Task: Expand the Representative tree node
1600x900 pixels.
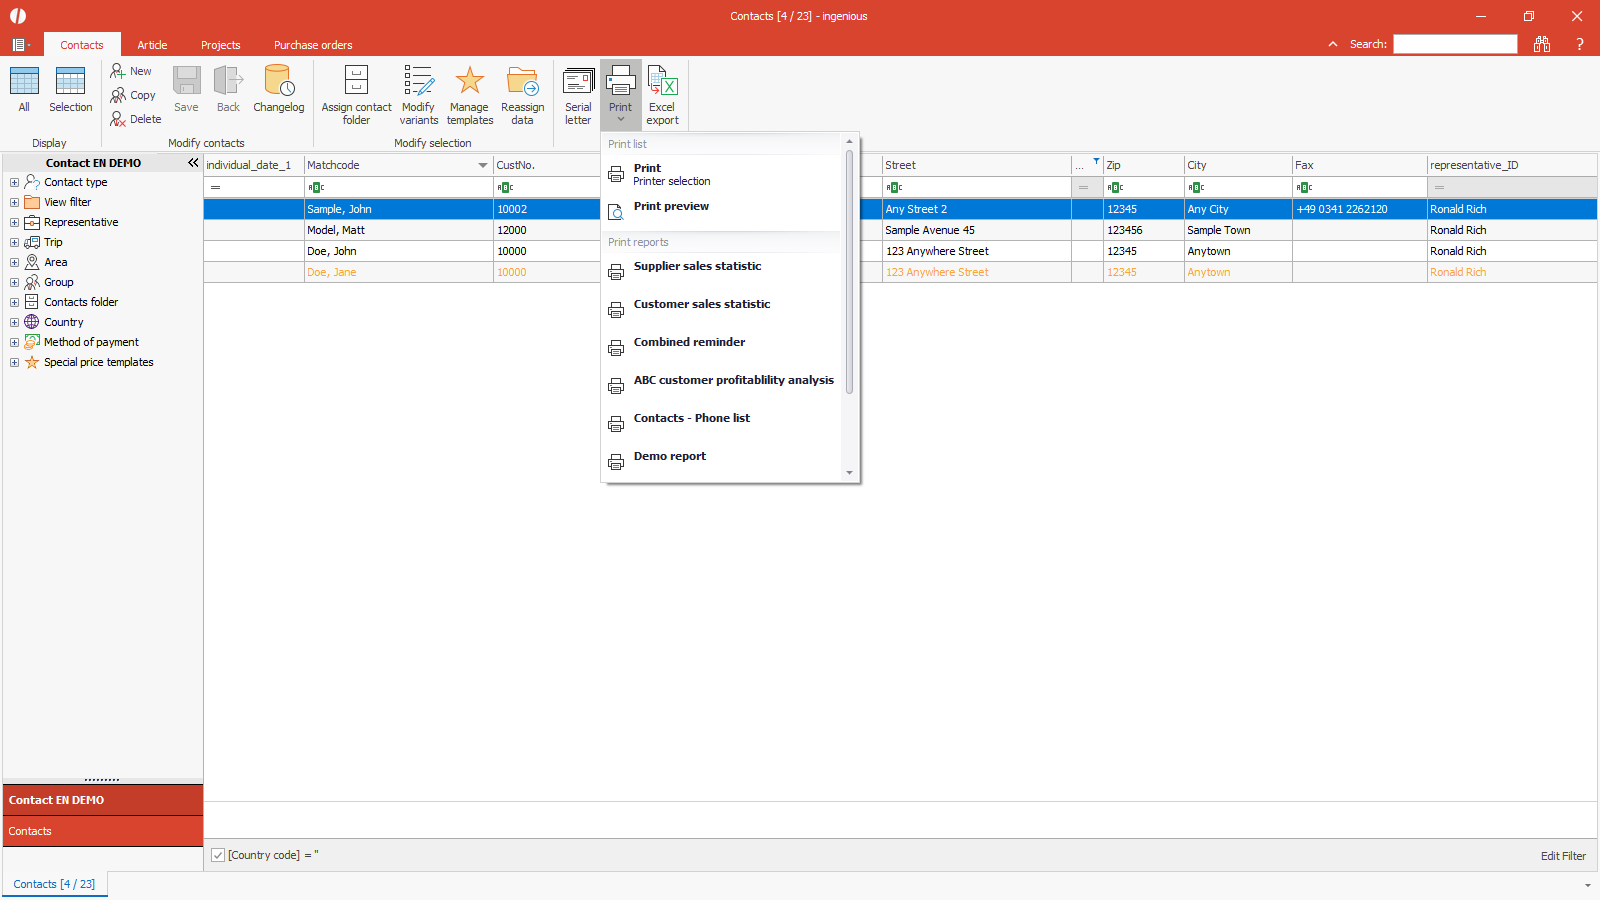Action: pyautogui.click(x=14, y=222)
